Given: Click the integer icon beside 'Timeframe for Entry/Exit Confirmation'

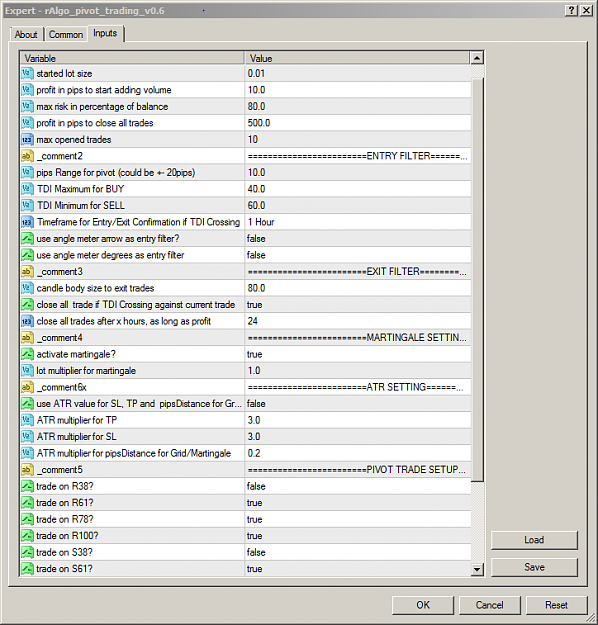Looking at the screenshot, I should (27, 222).
